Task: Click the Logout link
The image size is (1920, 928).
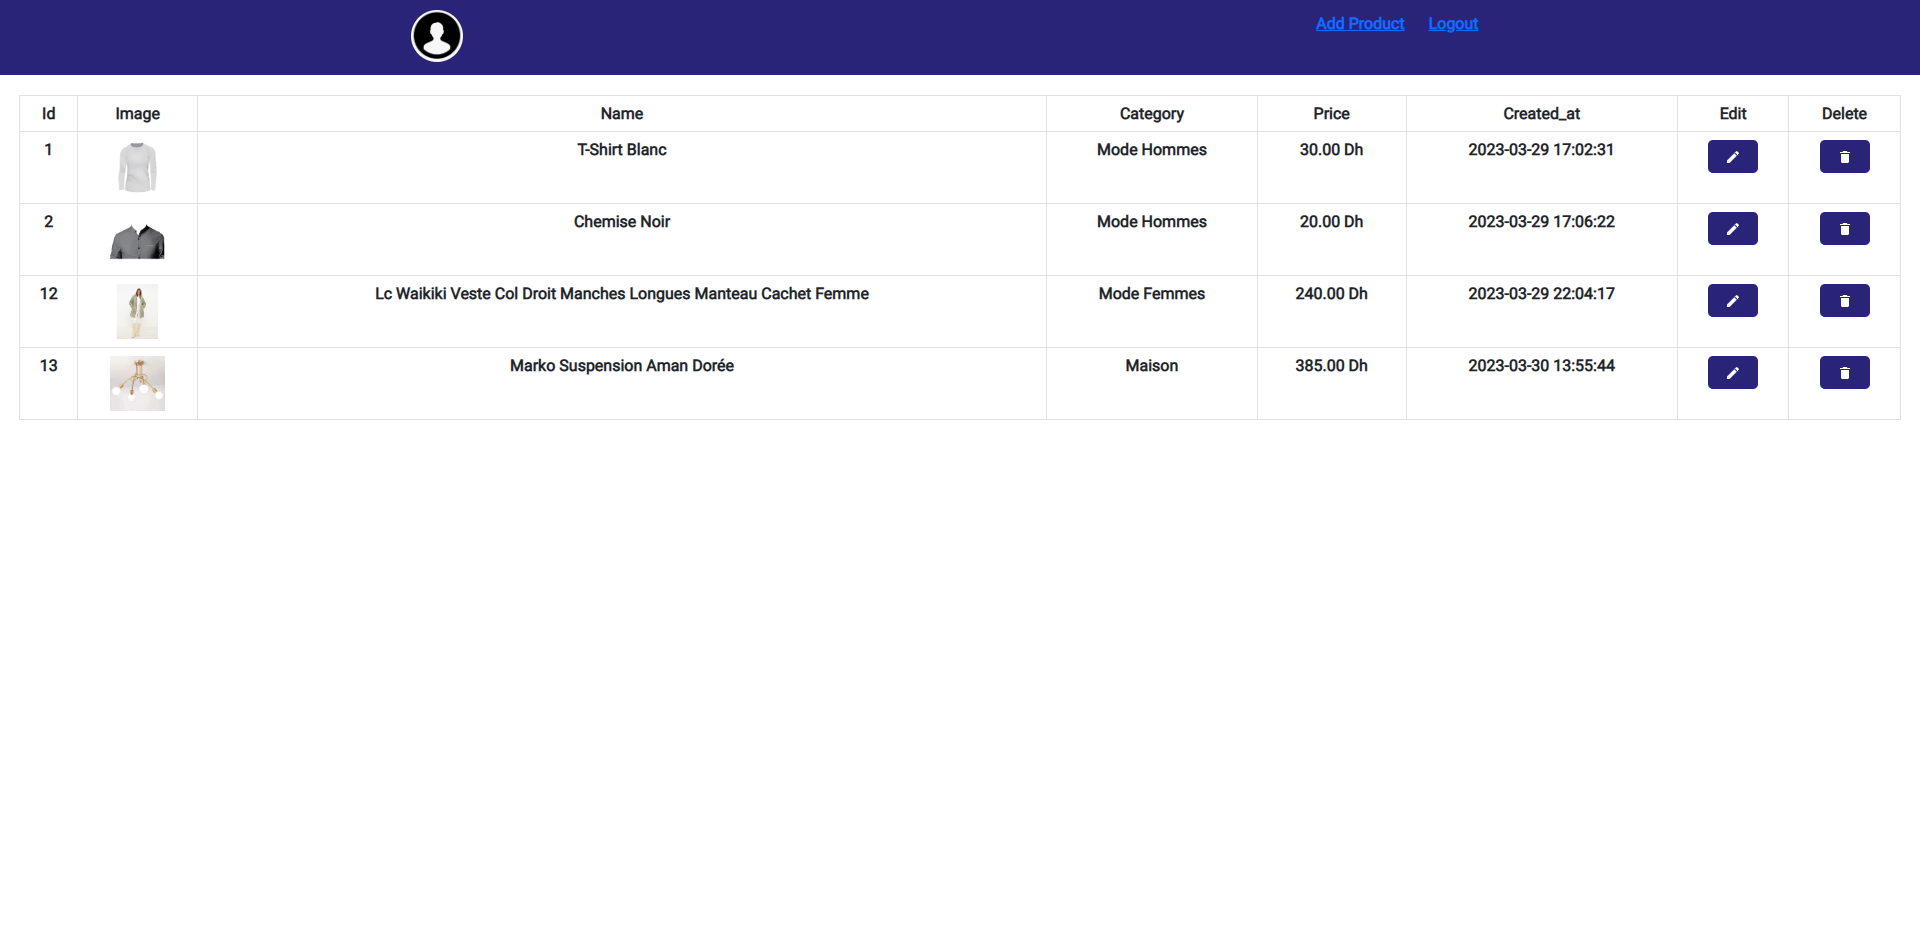Action: tap(1452, 23)
